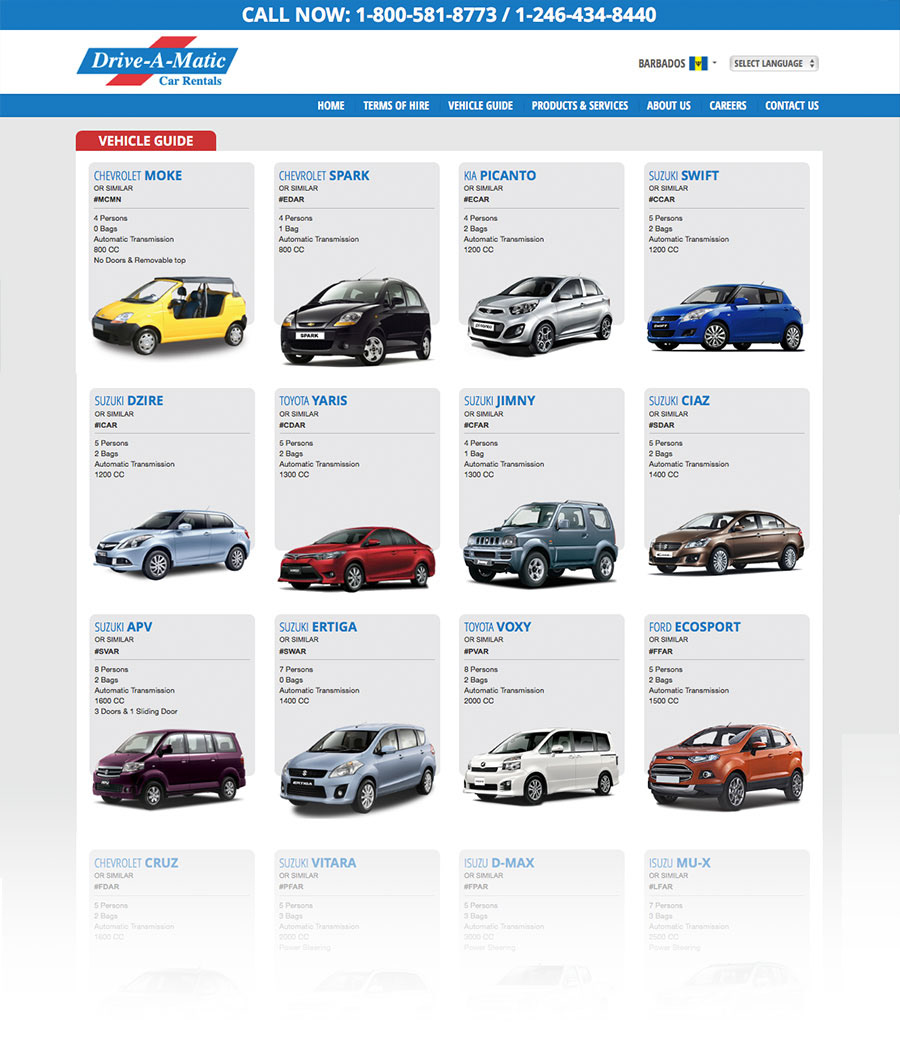Click the light blue Suzuki Dzire image
This screenshot has height=1063, width=900.
(x=172, y=544)
